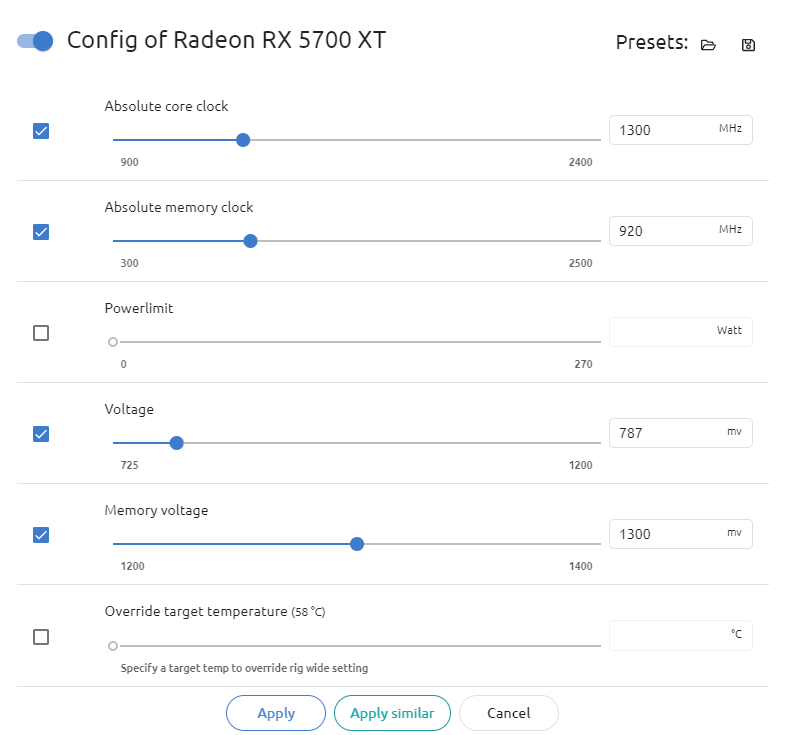Image resolution: width=788 pixels, height=735 pixels.
Task: Uncheck the Voltage checkbox
Action: [41, 434]
